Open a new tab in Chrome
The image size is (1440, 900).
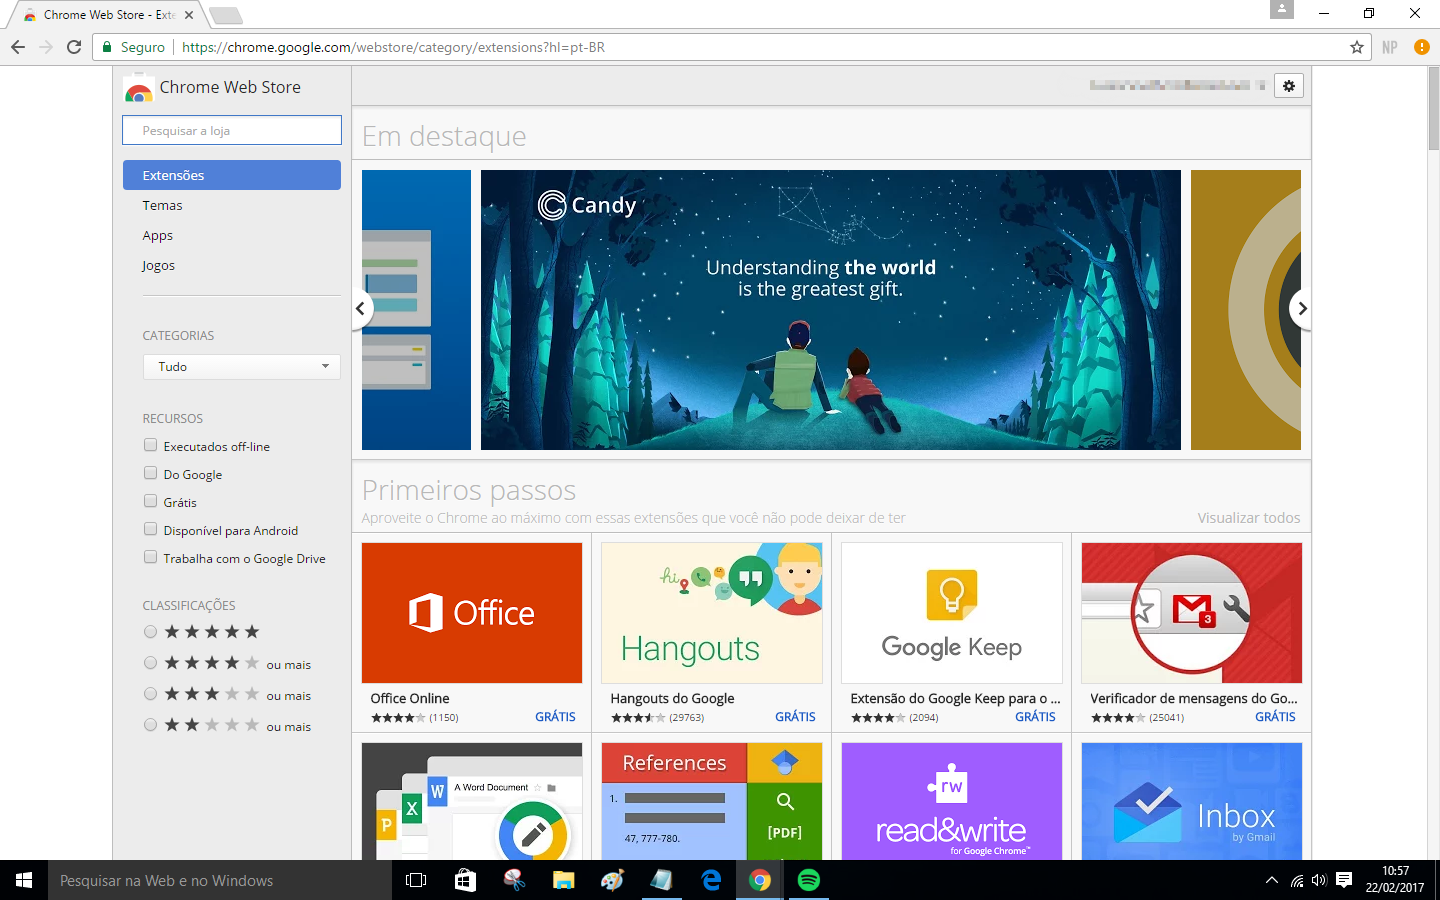pos(226,15)
